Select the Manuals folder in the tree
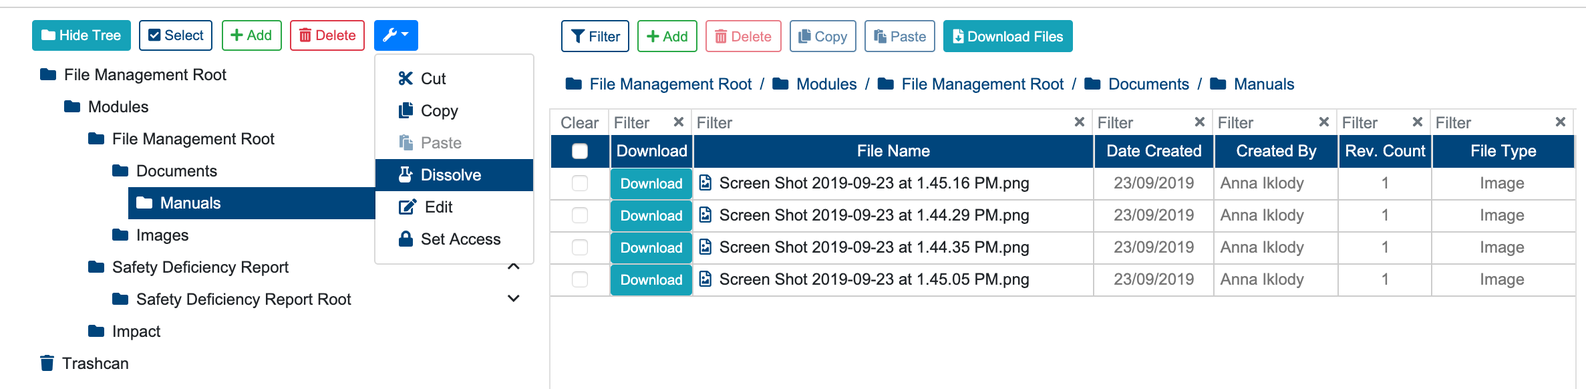This screenshot has height=389, width=1586. [190, 203]
